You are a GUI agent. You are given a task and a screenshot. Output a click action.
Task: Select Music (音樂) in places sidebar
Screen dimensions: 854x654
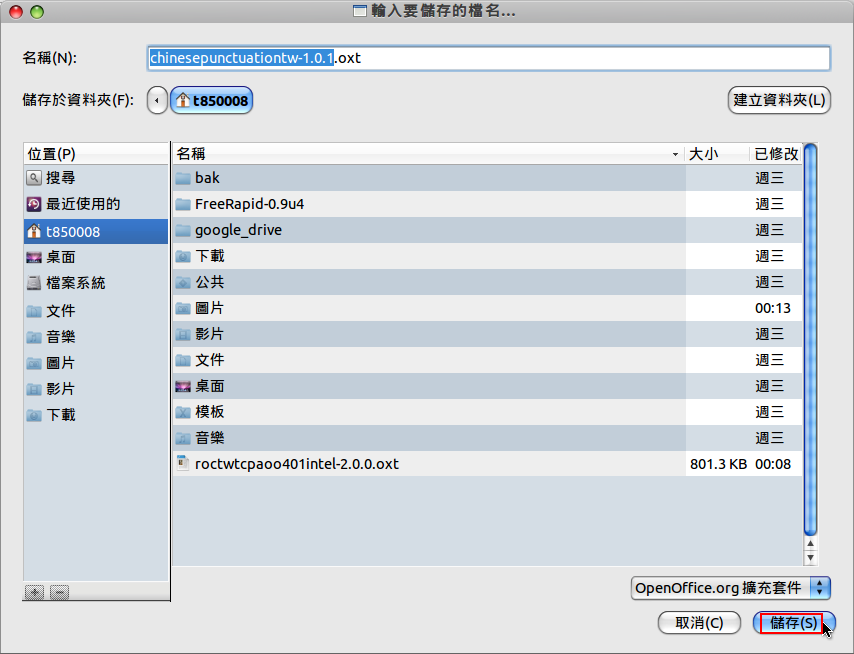60,337
